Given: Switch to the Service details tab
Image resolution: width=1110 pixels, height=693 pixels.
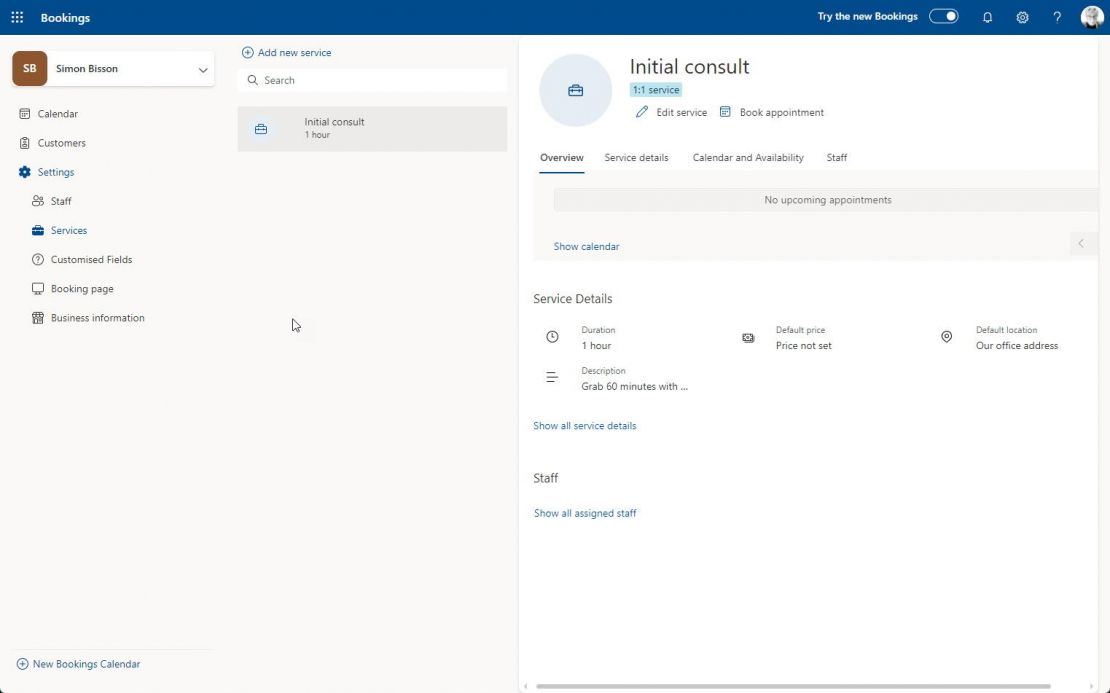Looking at the screenshot, I should 636,157.
